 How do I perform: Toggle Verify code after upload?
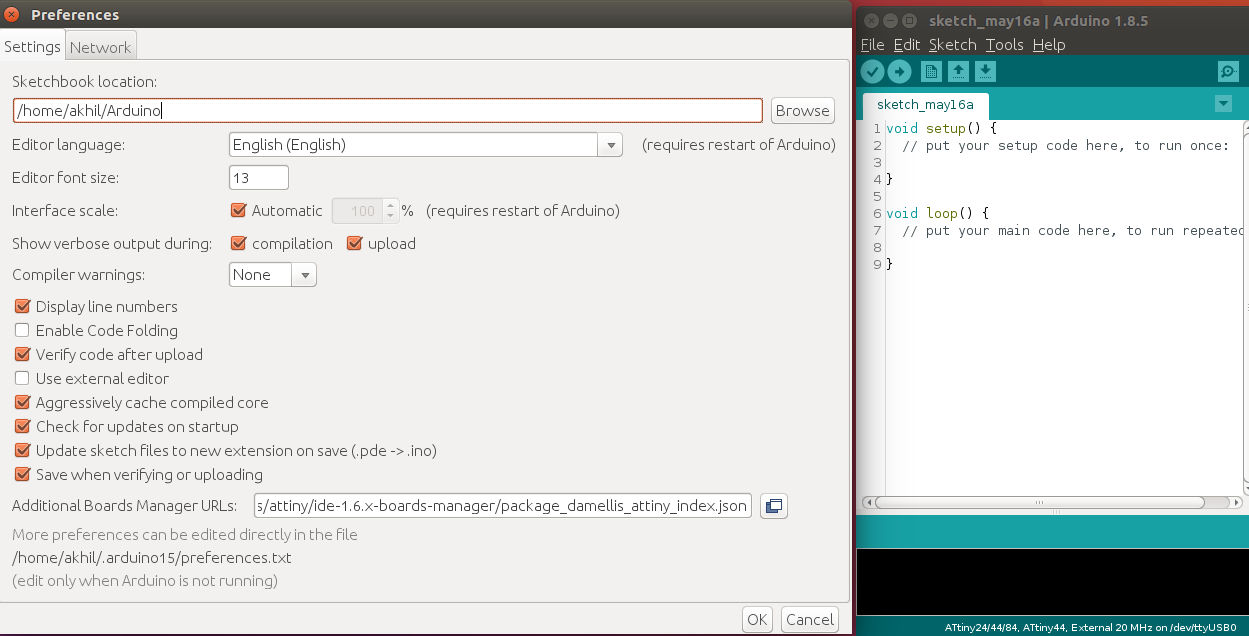22,354
